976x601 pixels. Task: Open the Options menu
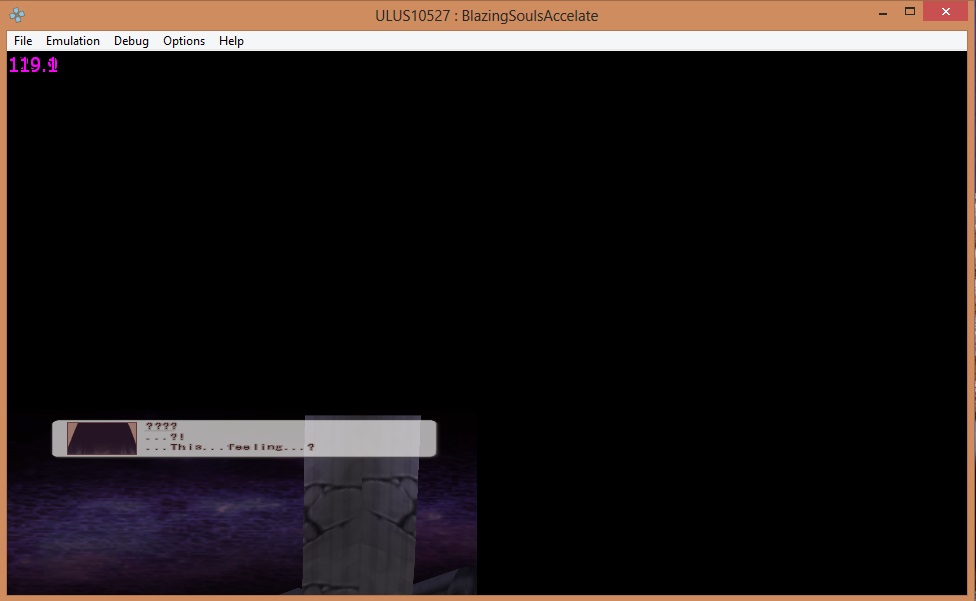(x=184, y=41)
